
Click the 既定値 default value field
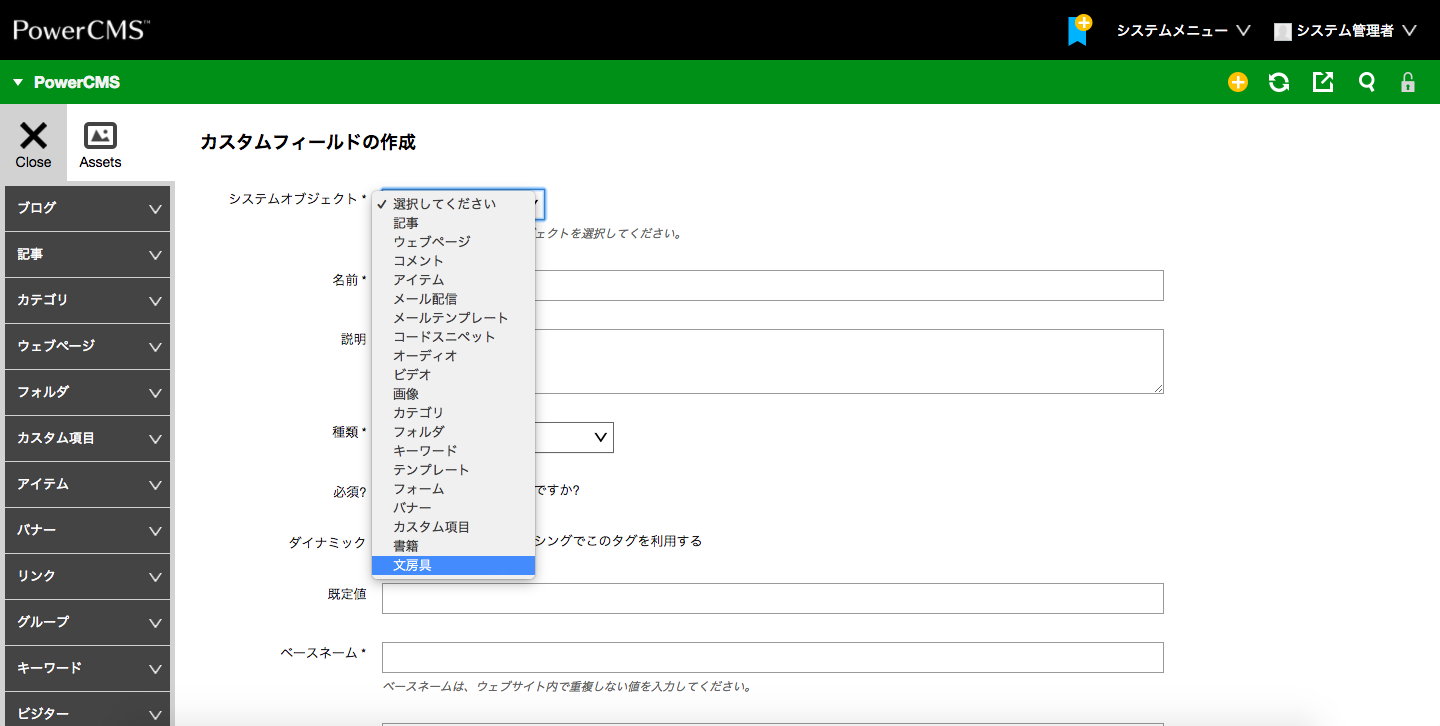pos(773,598)
